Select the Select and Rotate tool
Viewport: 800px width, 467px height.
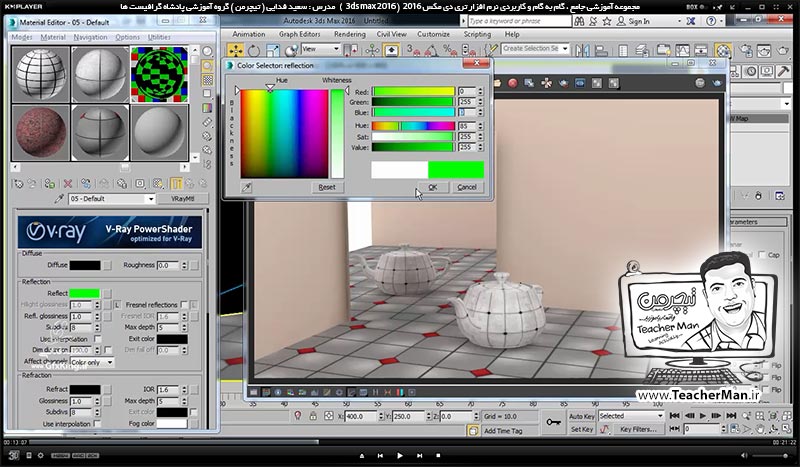[x=254, y=50]
